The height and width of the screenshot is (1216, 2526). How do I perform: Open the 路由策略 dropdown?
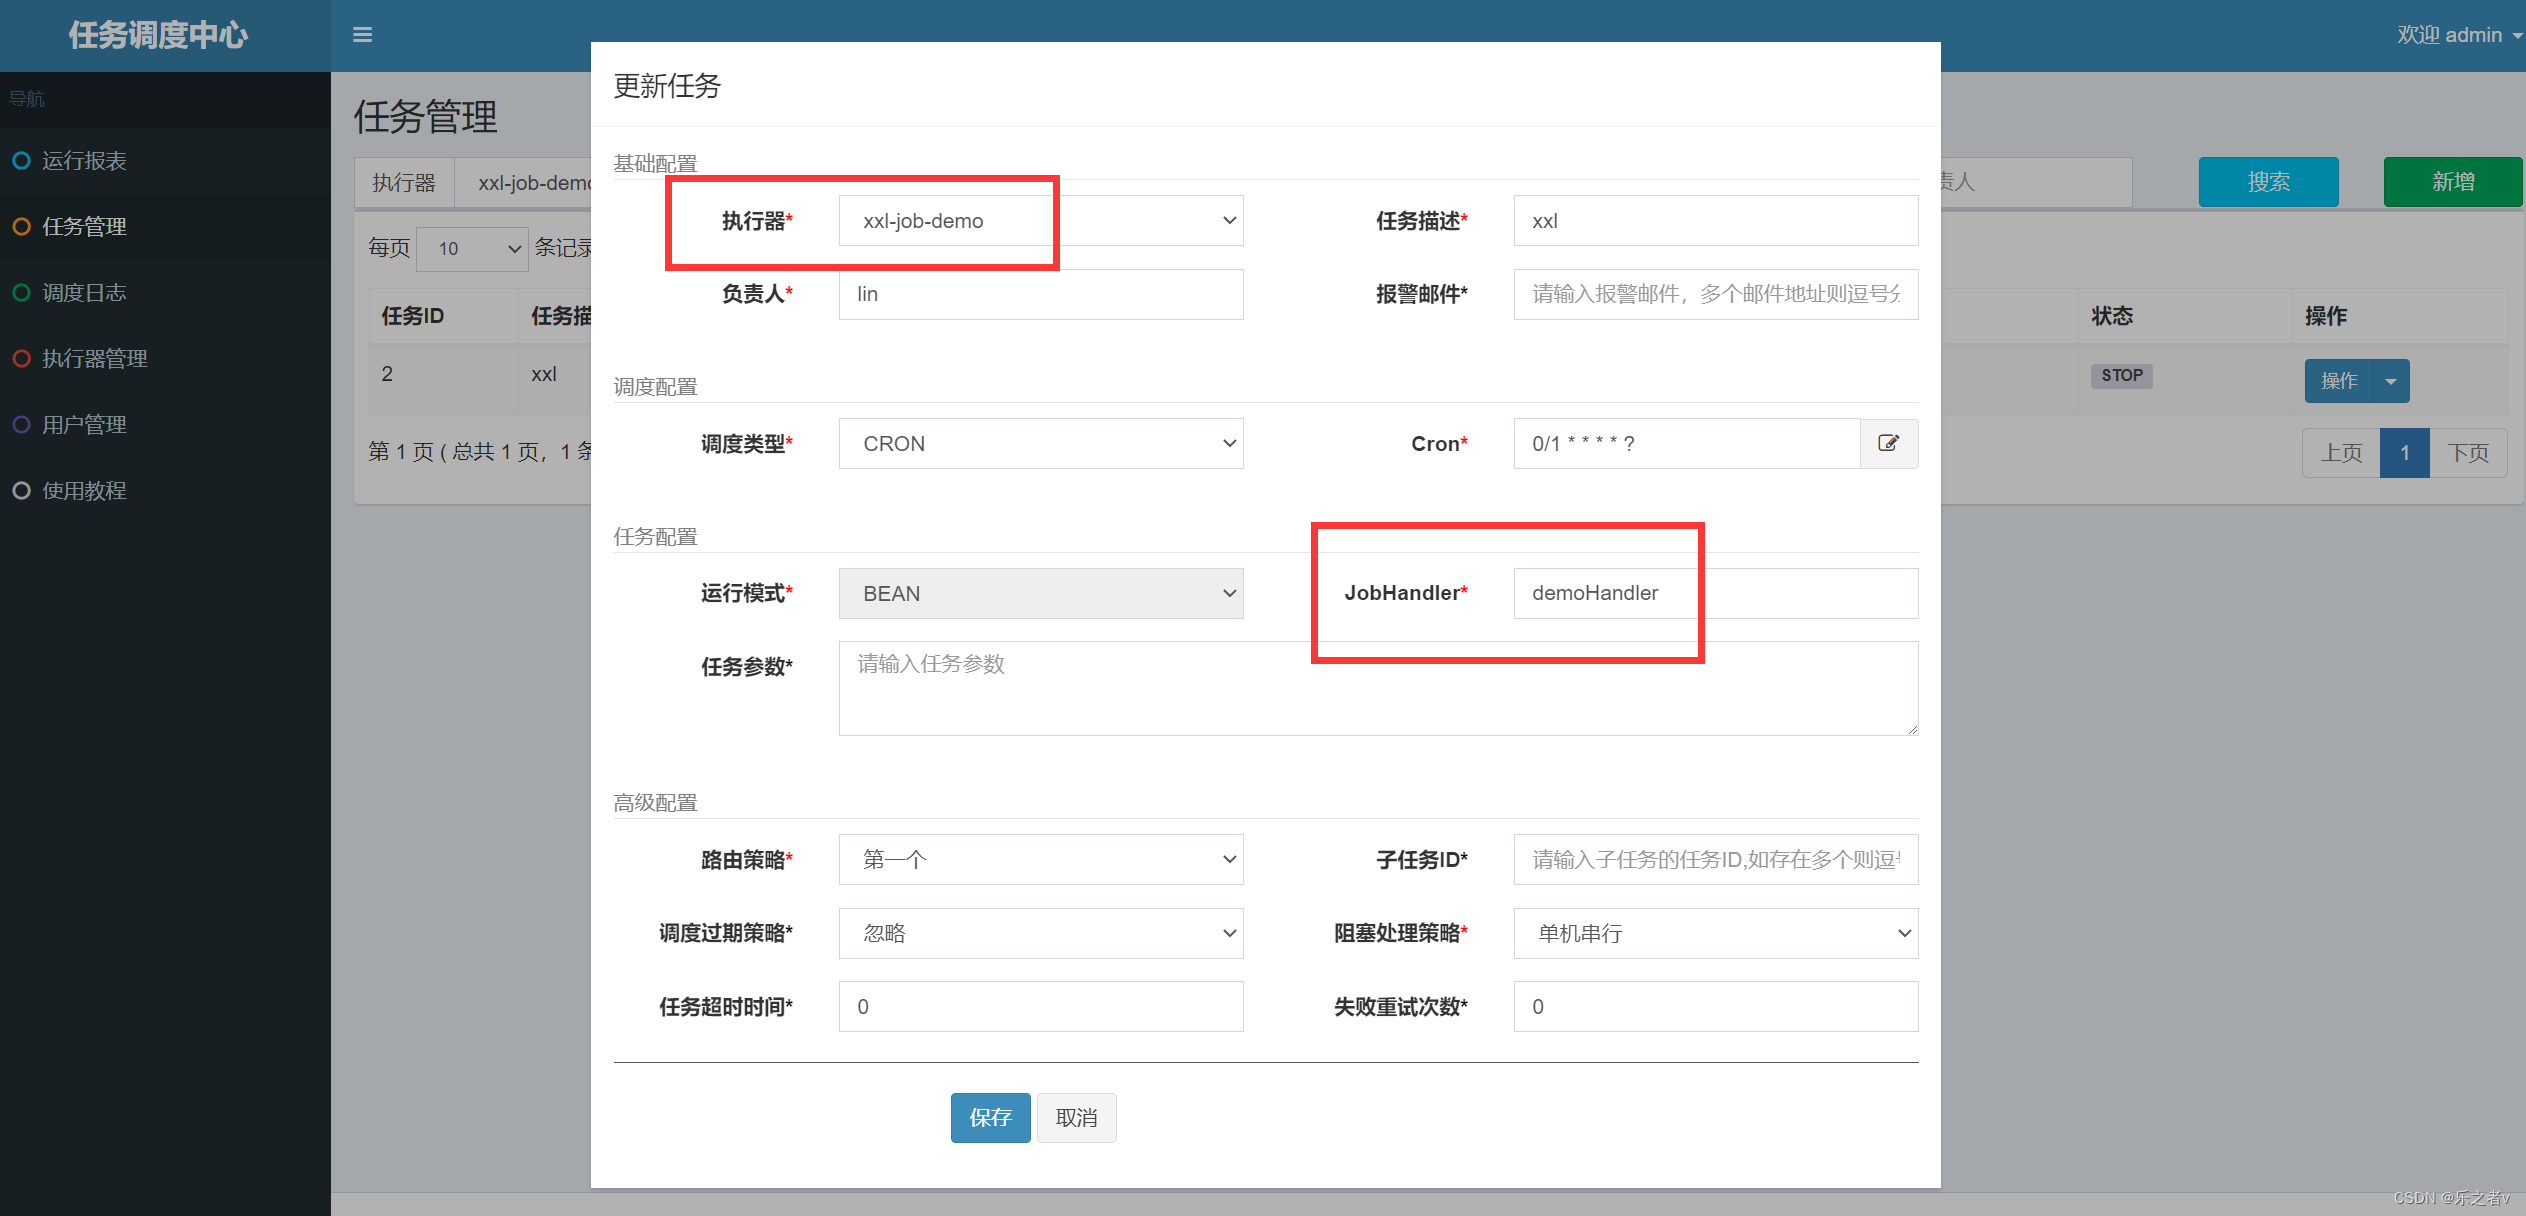coord(1041,859)
